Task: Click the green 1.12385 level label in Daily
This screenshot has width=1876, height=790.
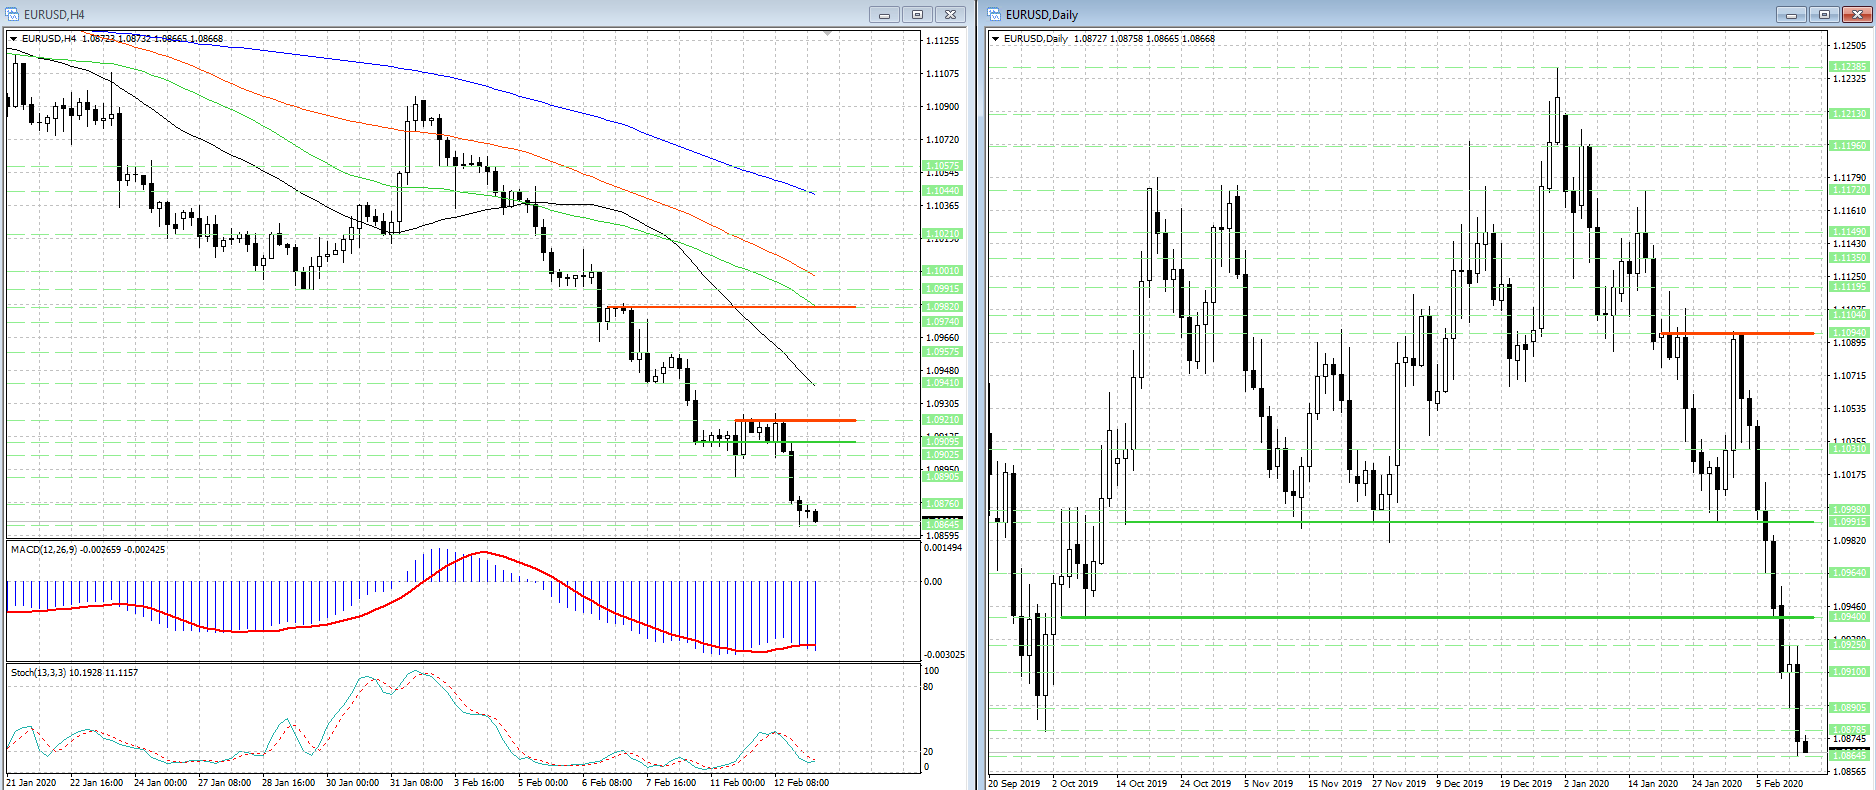Action: coord(1849,67)
